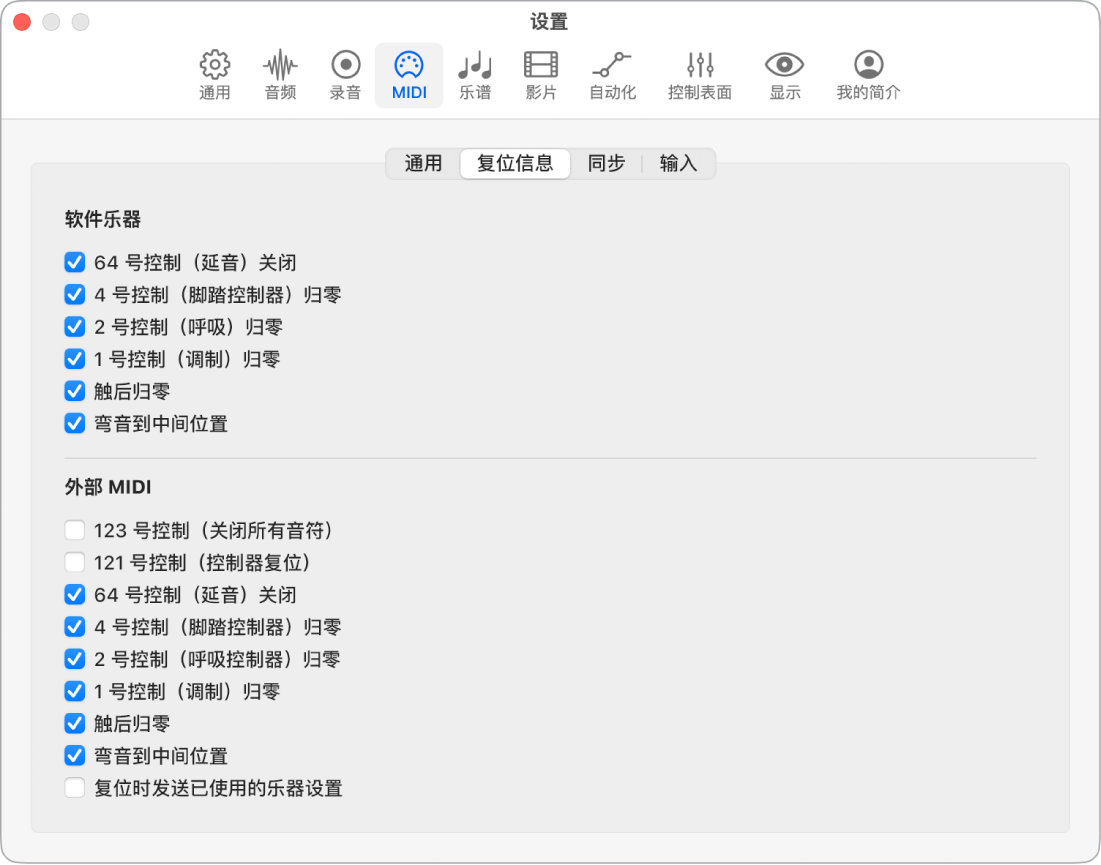Select the 显示 settings icon
This screenshot has width=1101, height=865.
784,75
